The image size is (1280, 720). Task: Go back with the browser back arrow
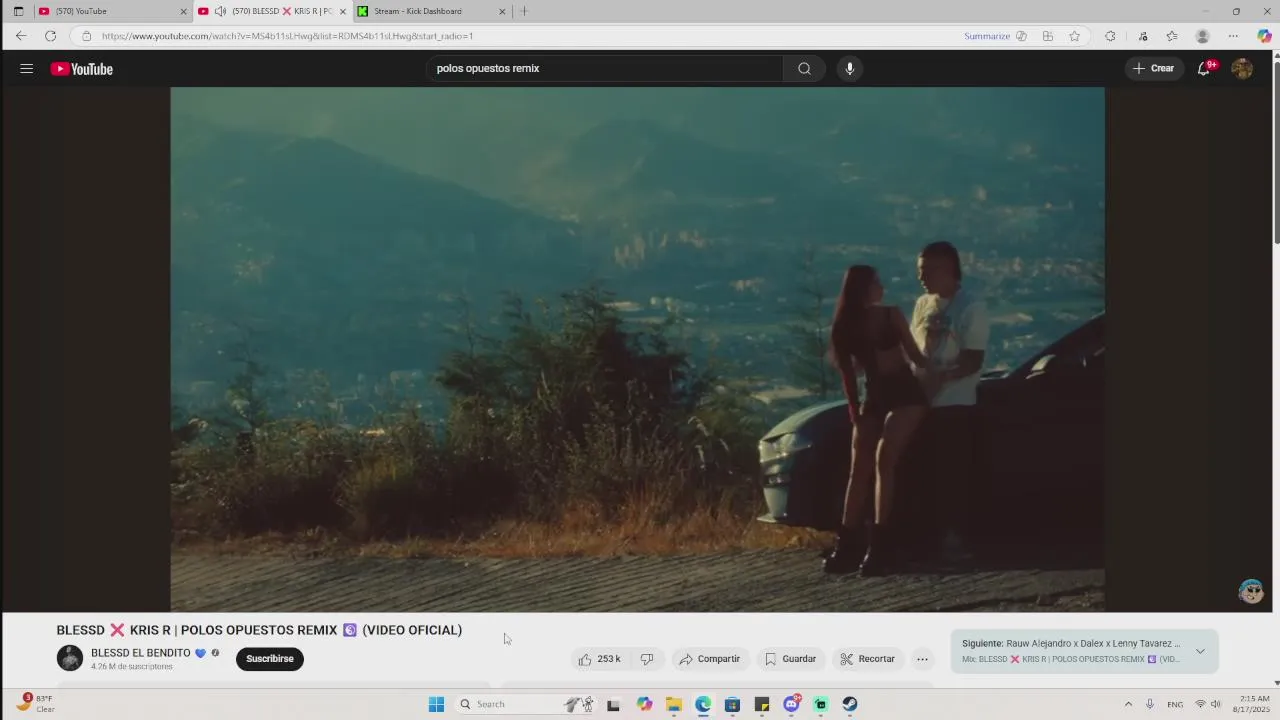point(21,36)
